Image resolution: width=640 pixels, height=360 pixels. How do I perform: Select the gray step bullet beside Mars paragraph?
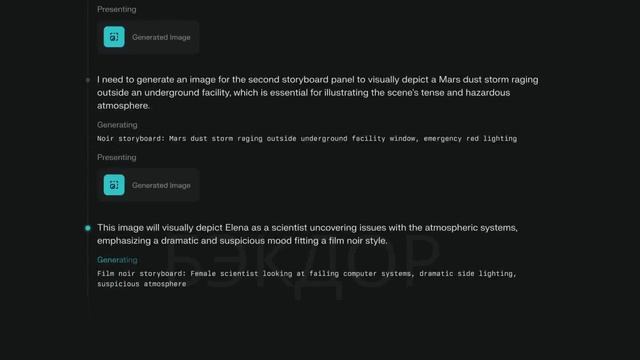tap(88, 80)
